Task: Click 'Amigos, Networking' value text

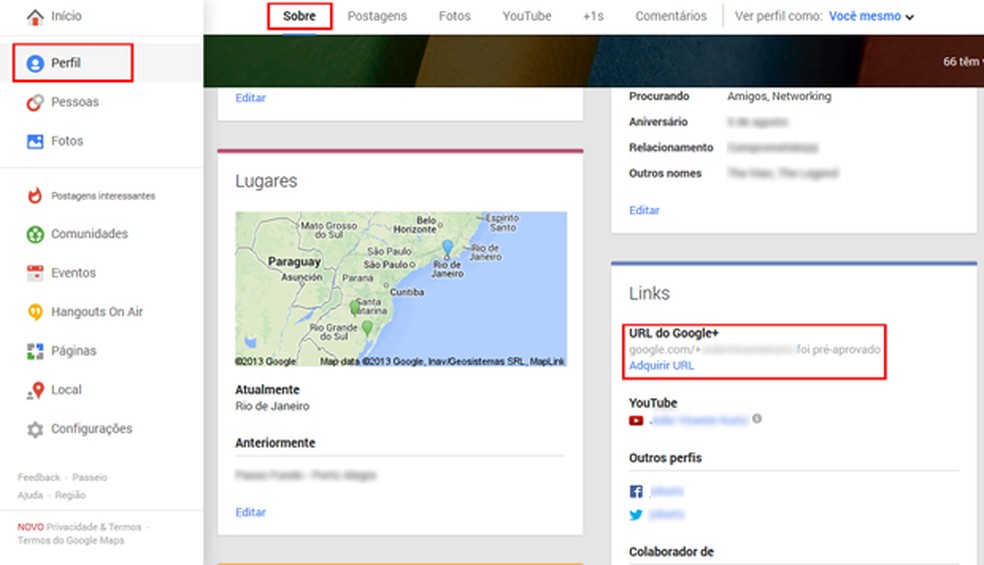Action: (x=779, y=96)
